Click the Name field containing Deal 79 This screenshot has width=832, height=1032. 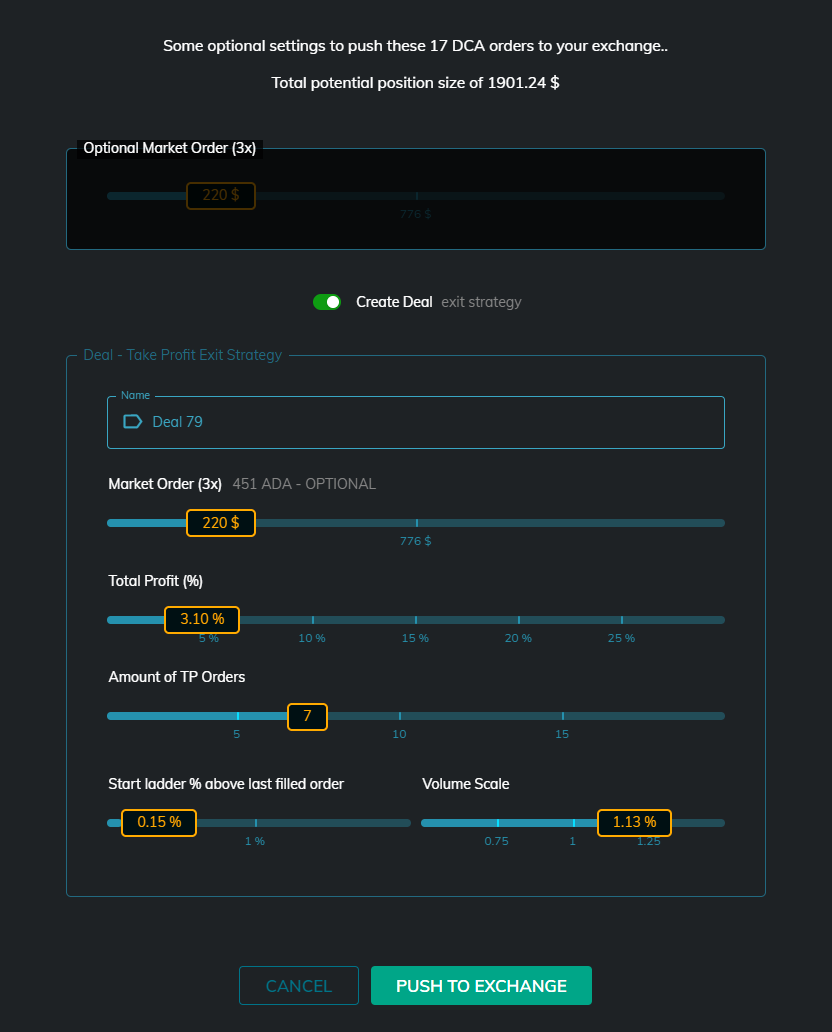tap(430, 422)
